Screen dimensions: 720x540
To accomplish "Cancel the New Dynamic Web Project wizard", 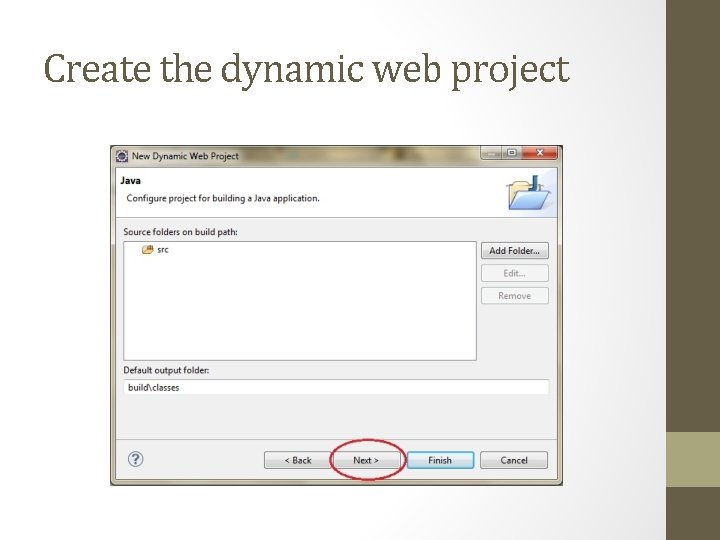I will pos(514,460).
